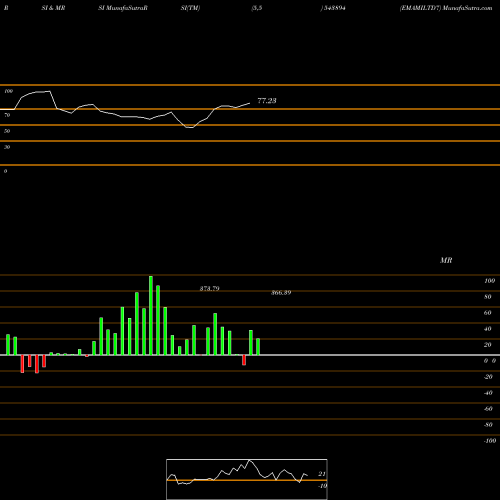Screen dimensions: 500x500
Task: Click the 866.39 value on the MR chart
Action: [x=281, y=293]
